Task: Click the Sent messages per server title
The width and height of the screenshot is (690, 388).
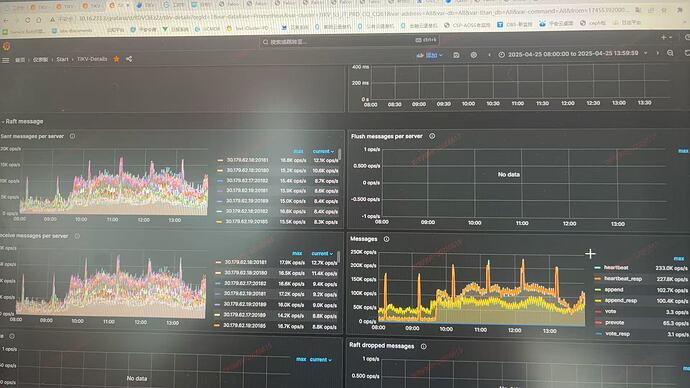Action: coord(32,136)
